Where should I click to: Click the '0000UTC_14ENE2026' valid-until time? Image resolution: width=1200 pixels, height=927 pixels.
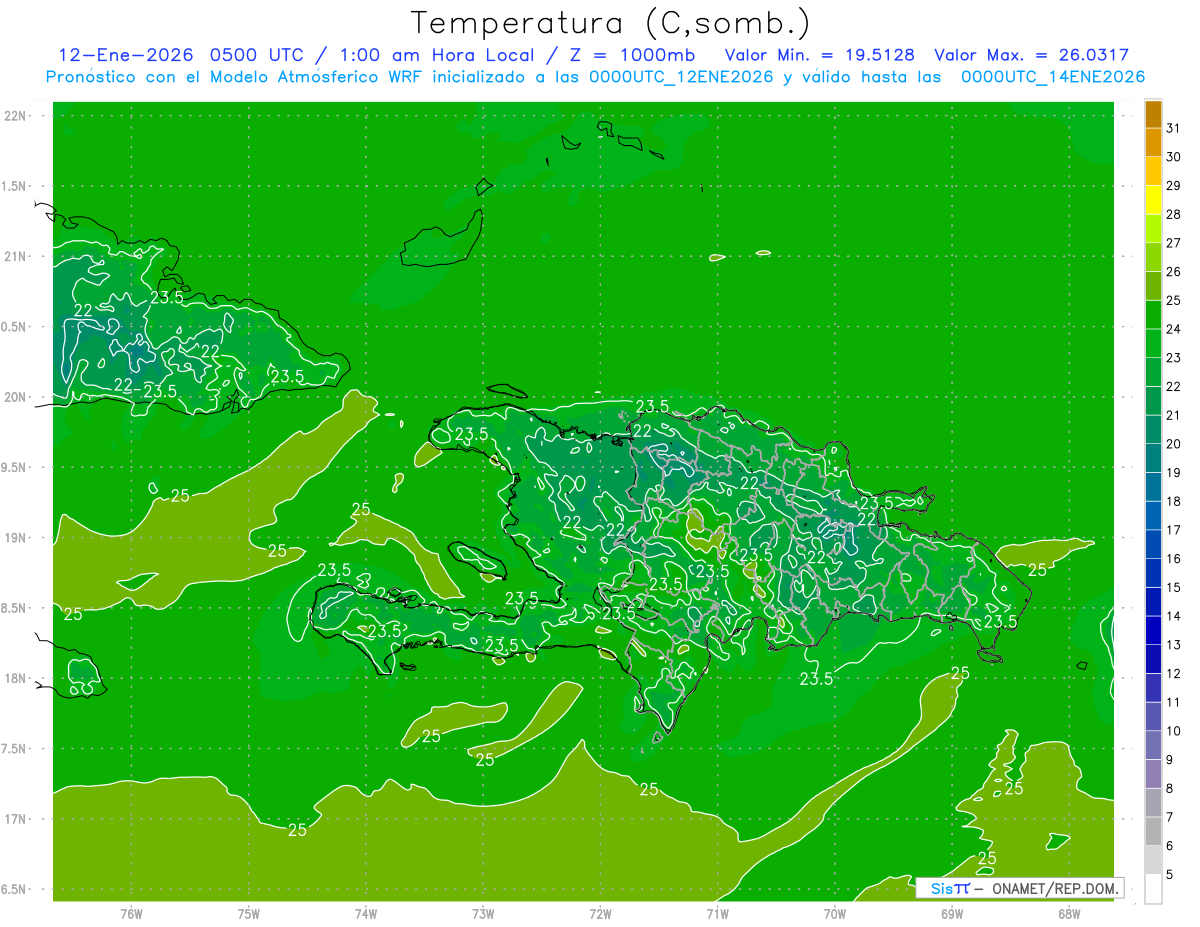coord(1052,77)
